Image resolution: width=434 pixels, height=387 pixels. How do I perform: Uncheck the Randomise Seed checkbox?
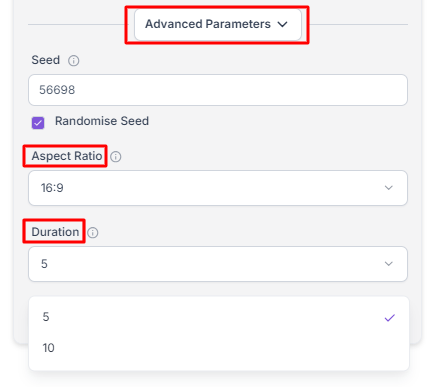tap(38, 123)
